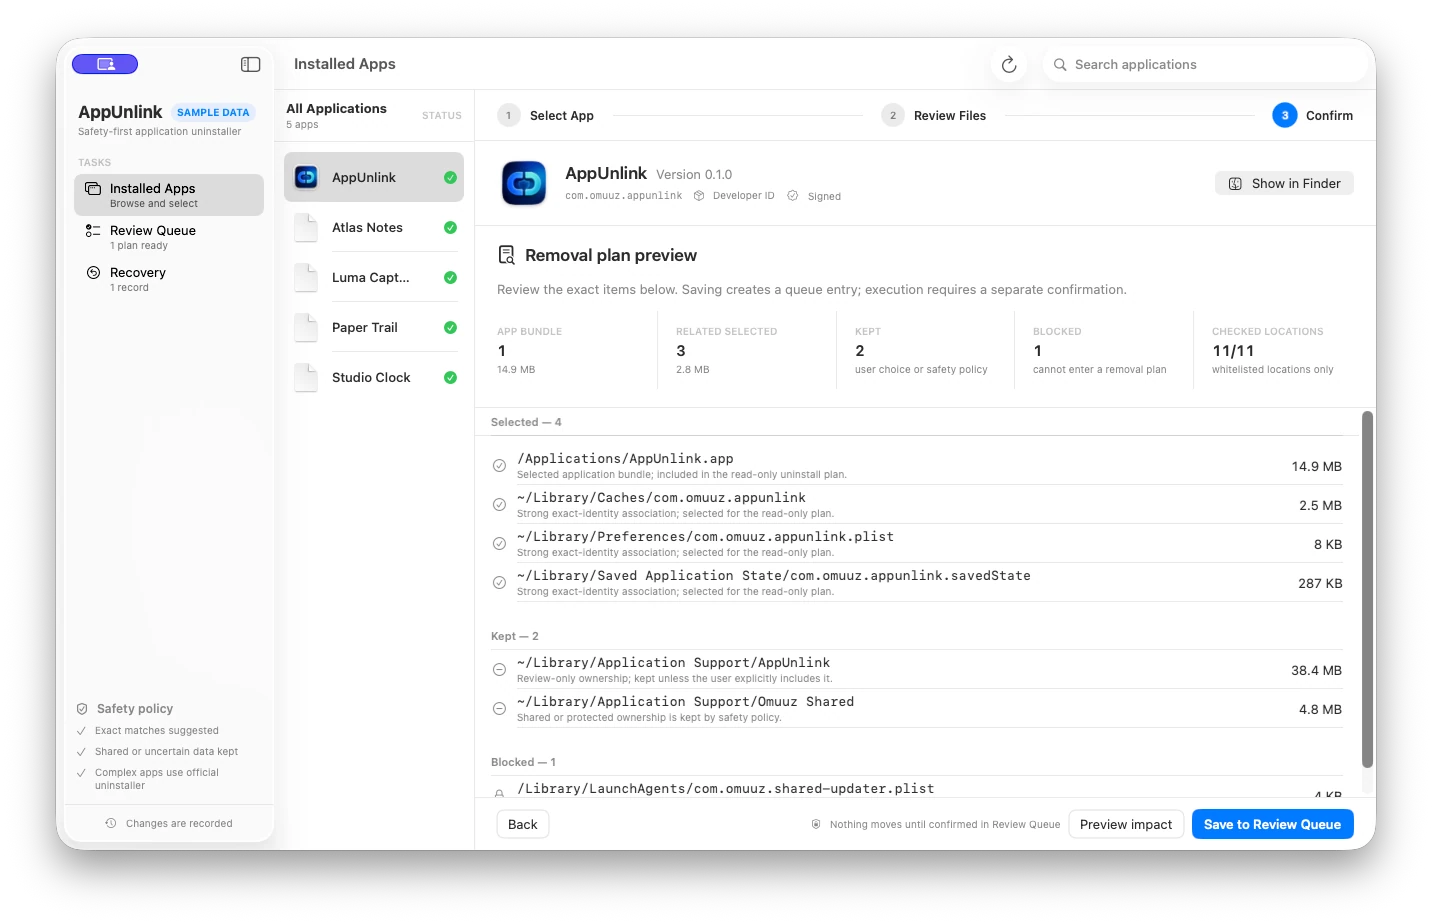
Task: Click the com.omuuz.shared-updater.plist blocked path
Action: point(726,788)
